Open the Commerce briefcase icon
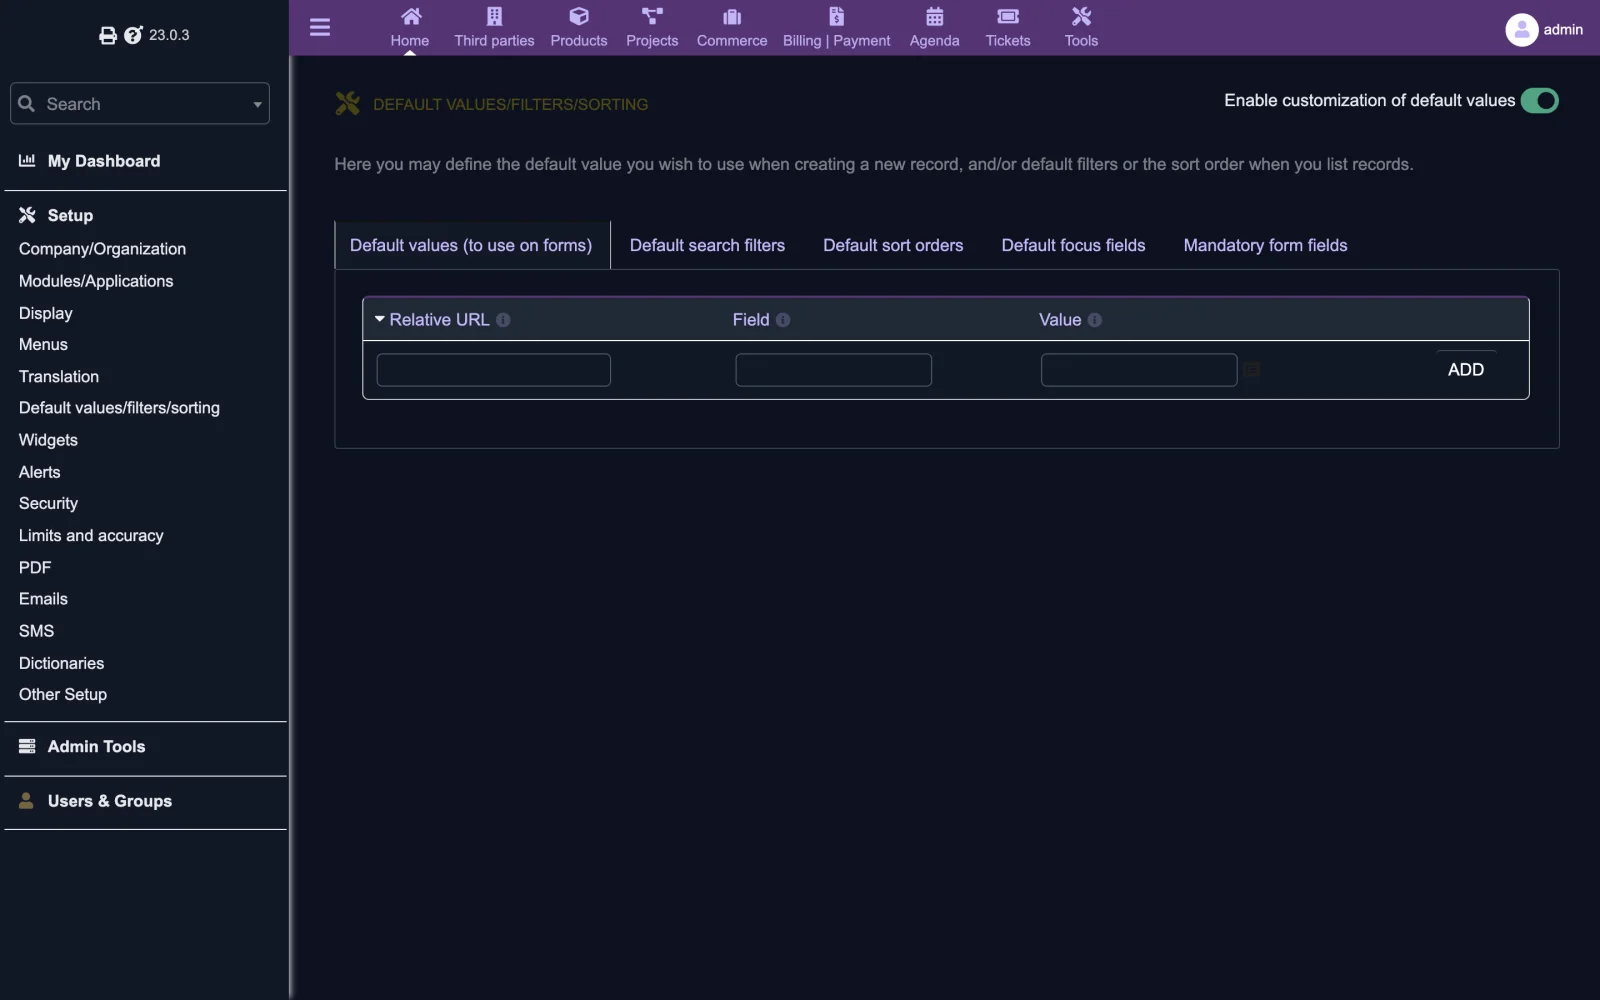This screenshot has height=1000, width=1600. [x=732, y=16]
